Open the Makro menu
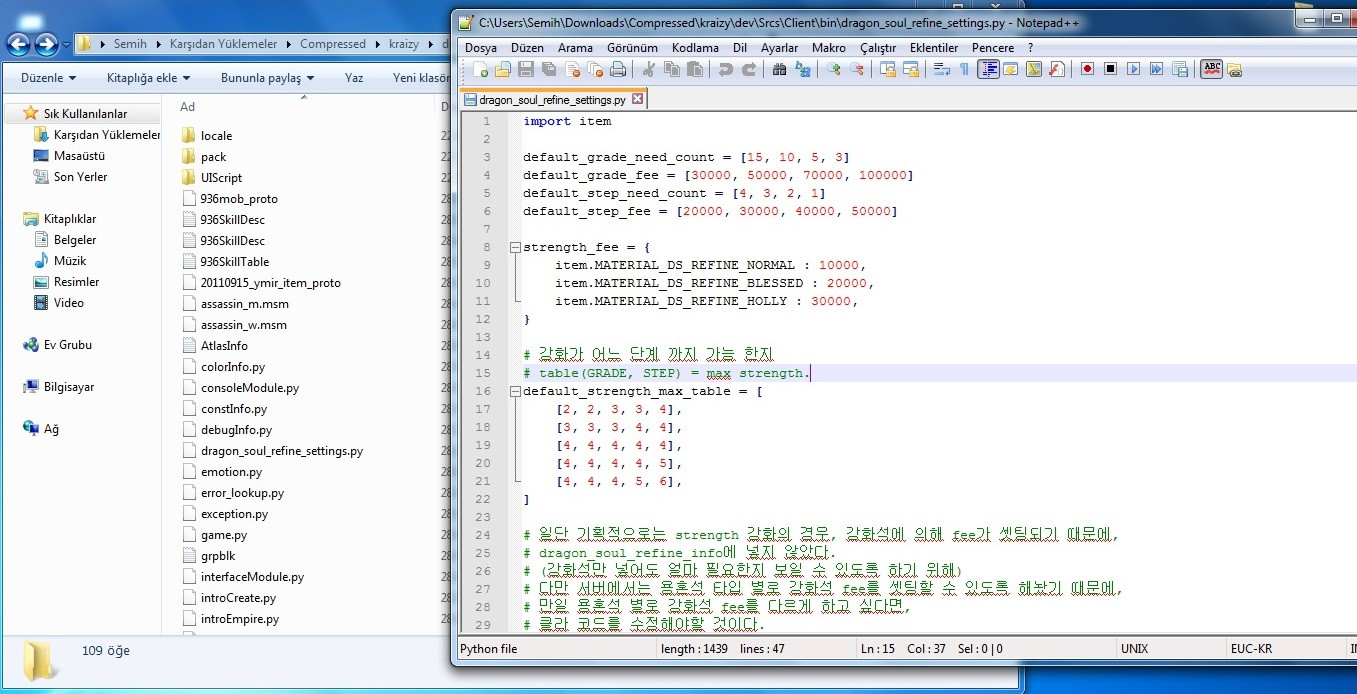Viewport: 1357px width, 694px height. (829, 47)
